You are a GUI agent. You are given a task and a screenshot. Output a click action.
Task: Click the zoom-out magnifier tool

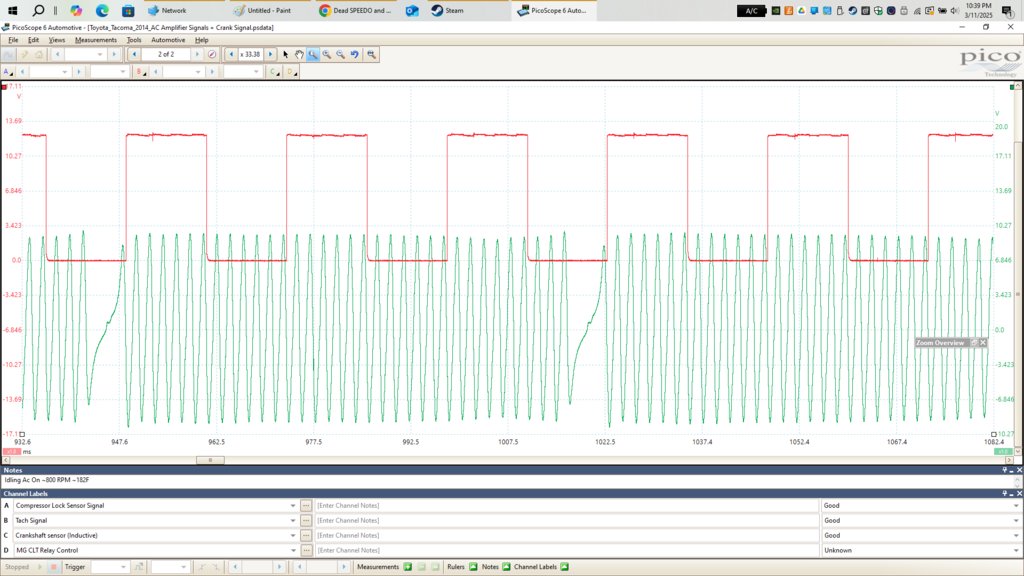click(340, 54)
